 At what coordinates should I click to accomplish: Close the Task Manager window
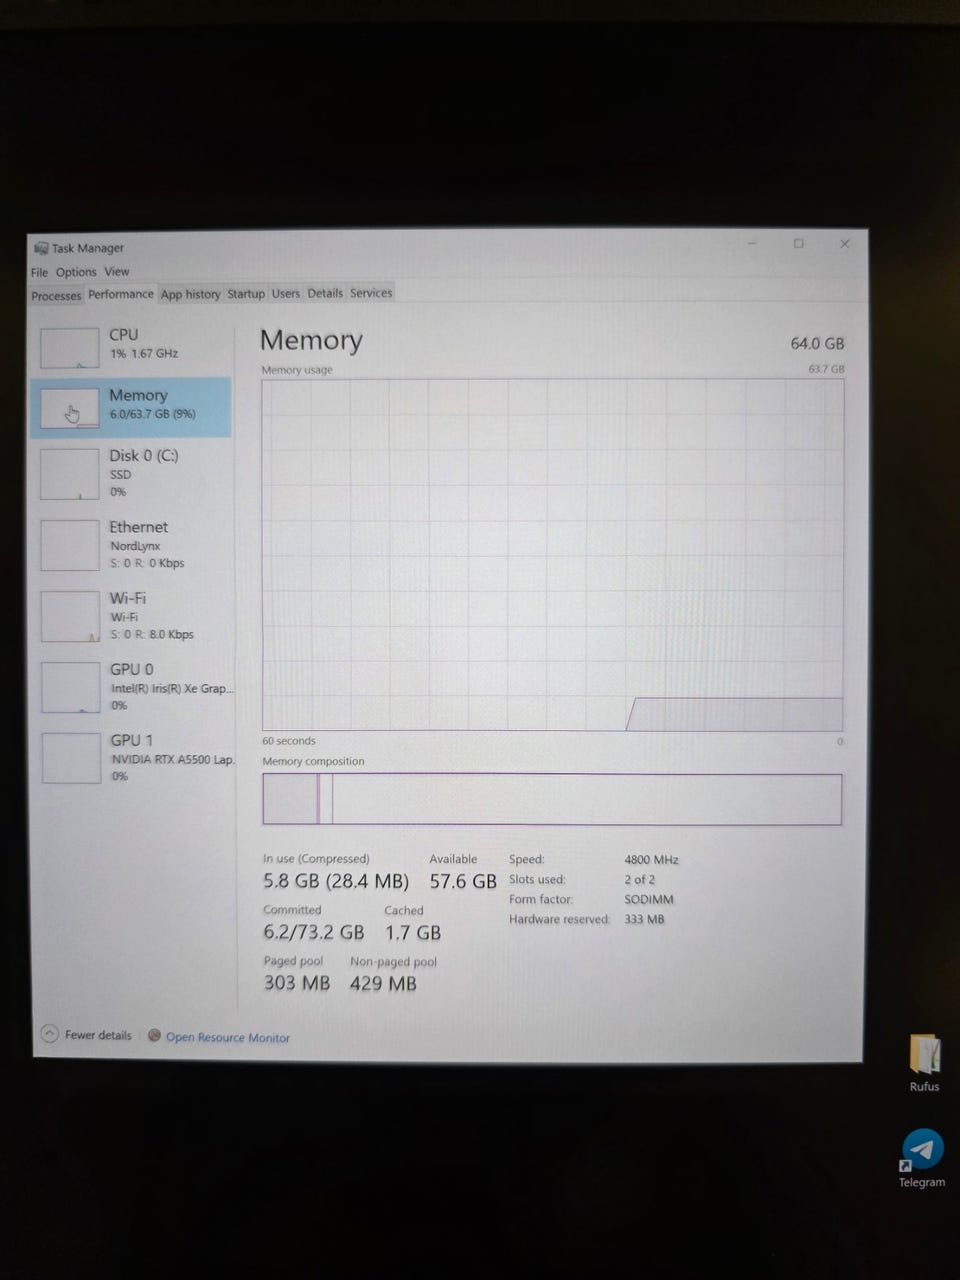point(845,243)
